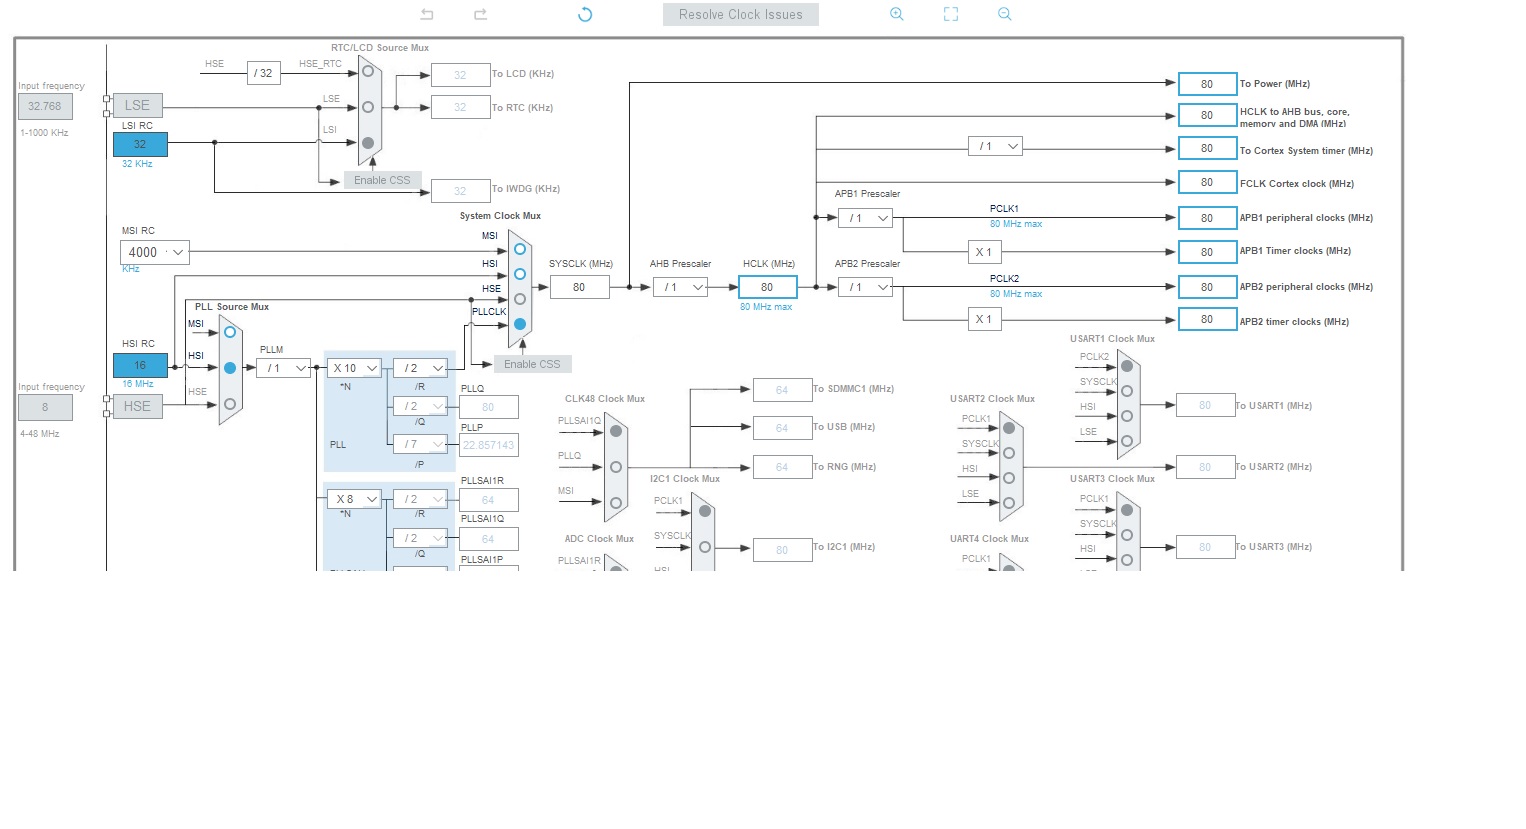The image size is (1526, 829).
Task: Select PLLSAI1Q on CLK48 Clock Mux
Action: (x=616, y=431)
